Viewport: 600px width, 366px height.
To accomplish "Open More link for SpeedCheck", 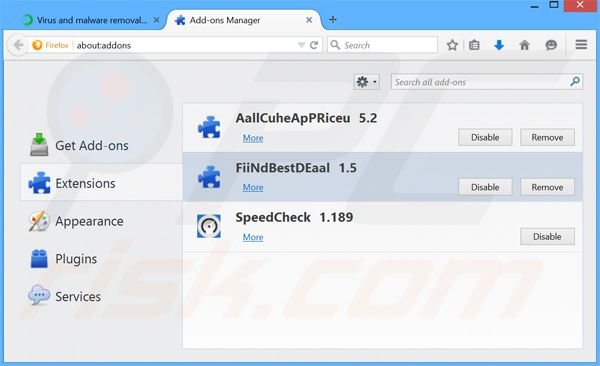I will tap(253, 237).
